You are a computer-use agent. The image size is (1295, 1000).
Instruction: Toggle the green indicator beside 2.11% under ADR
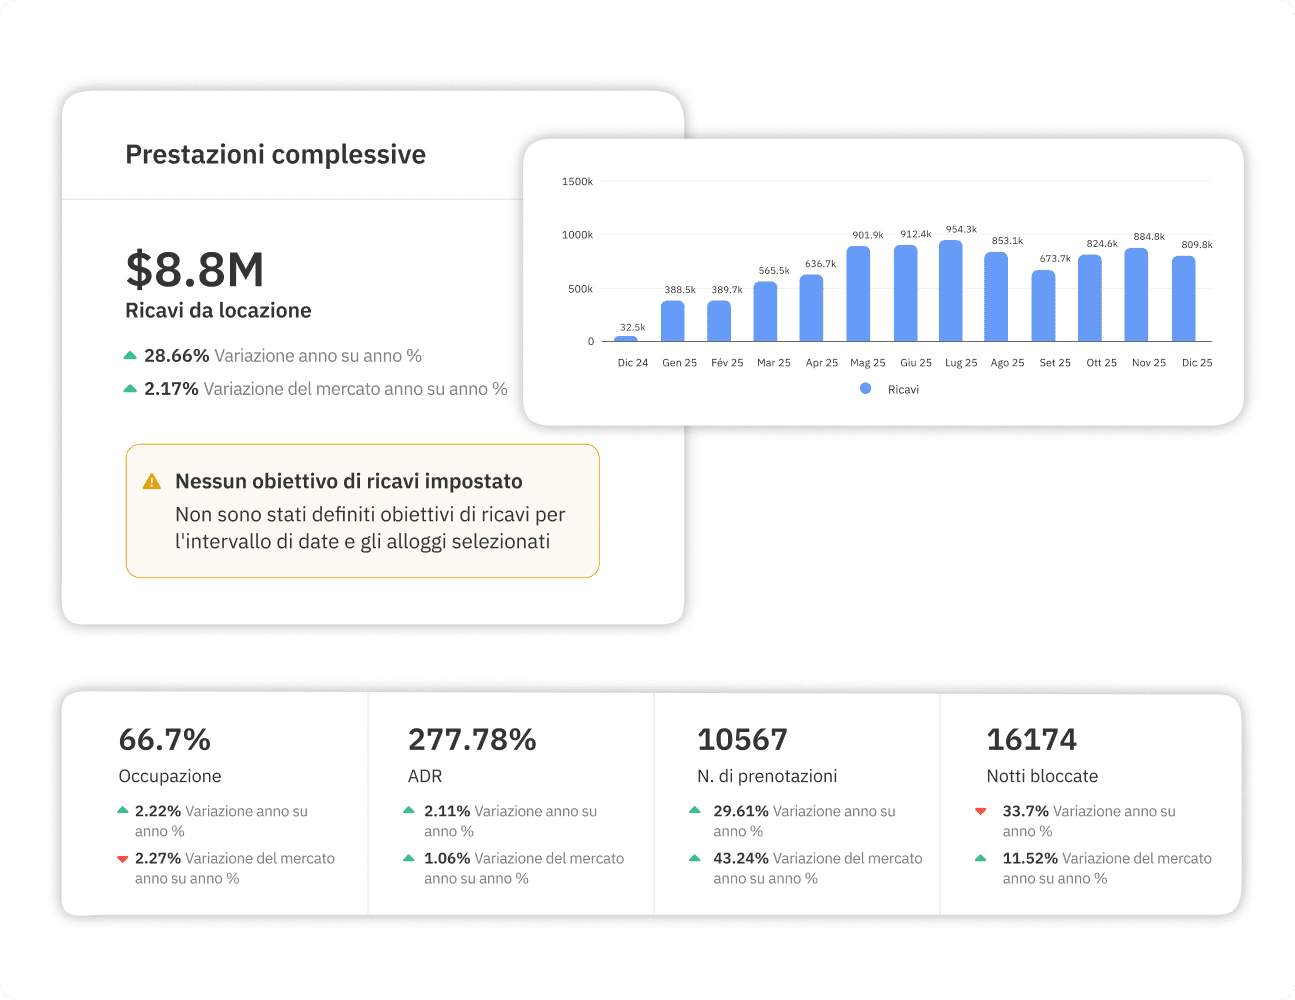tap(410, 811)
